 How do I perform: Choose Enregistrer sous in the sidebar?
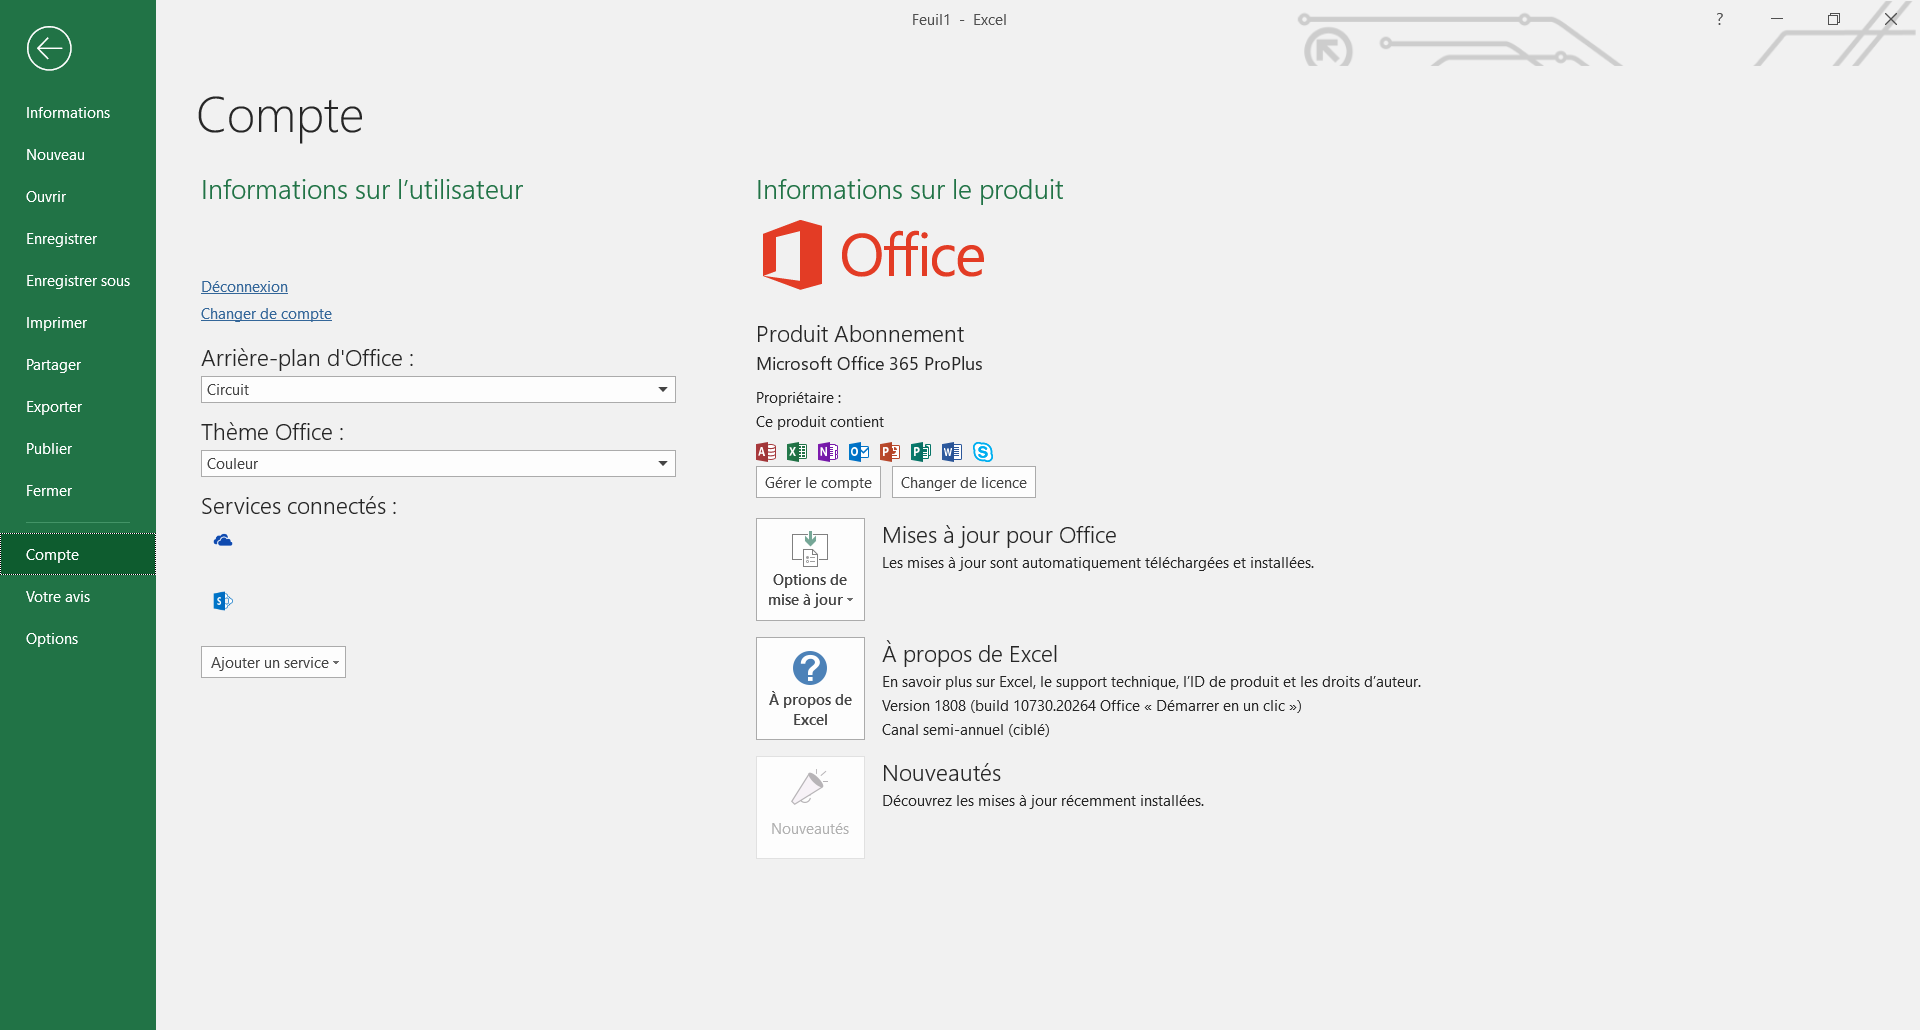point(78,281)
